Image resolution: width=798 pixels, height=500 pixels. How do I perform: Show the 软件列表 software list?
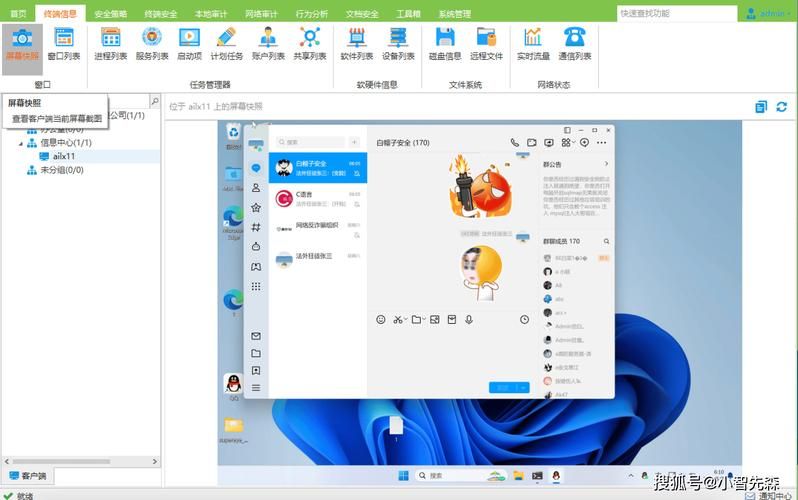tap(357, 43)
